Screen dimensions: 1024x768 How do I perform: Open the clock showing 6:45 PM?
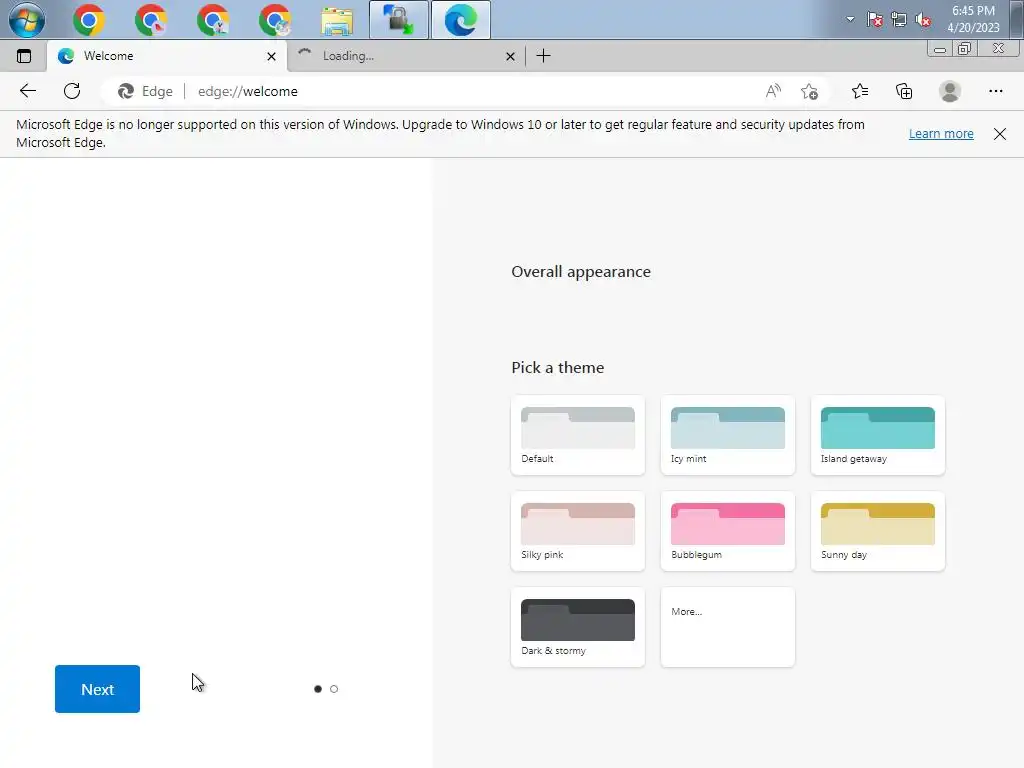pos(973,19)
